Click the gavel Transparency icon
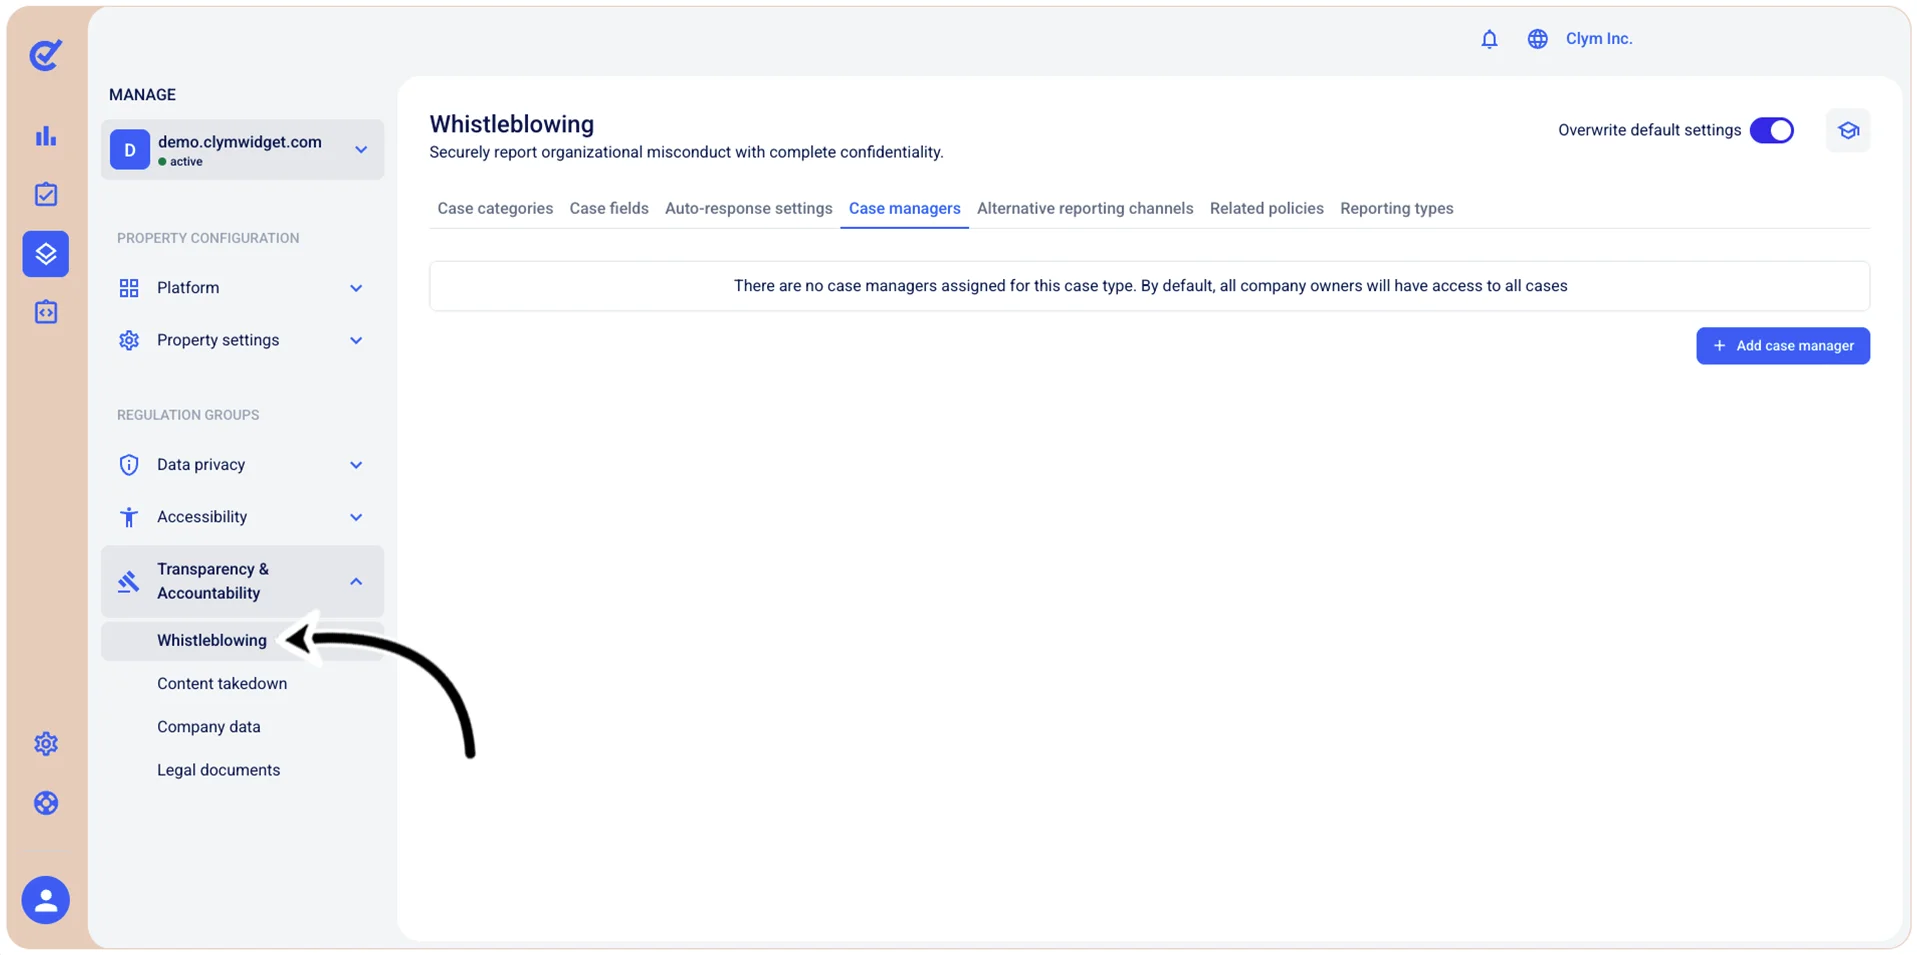 [128, 581]
